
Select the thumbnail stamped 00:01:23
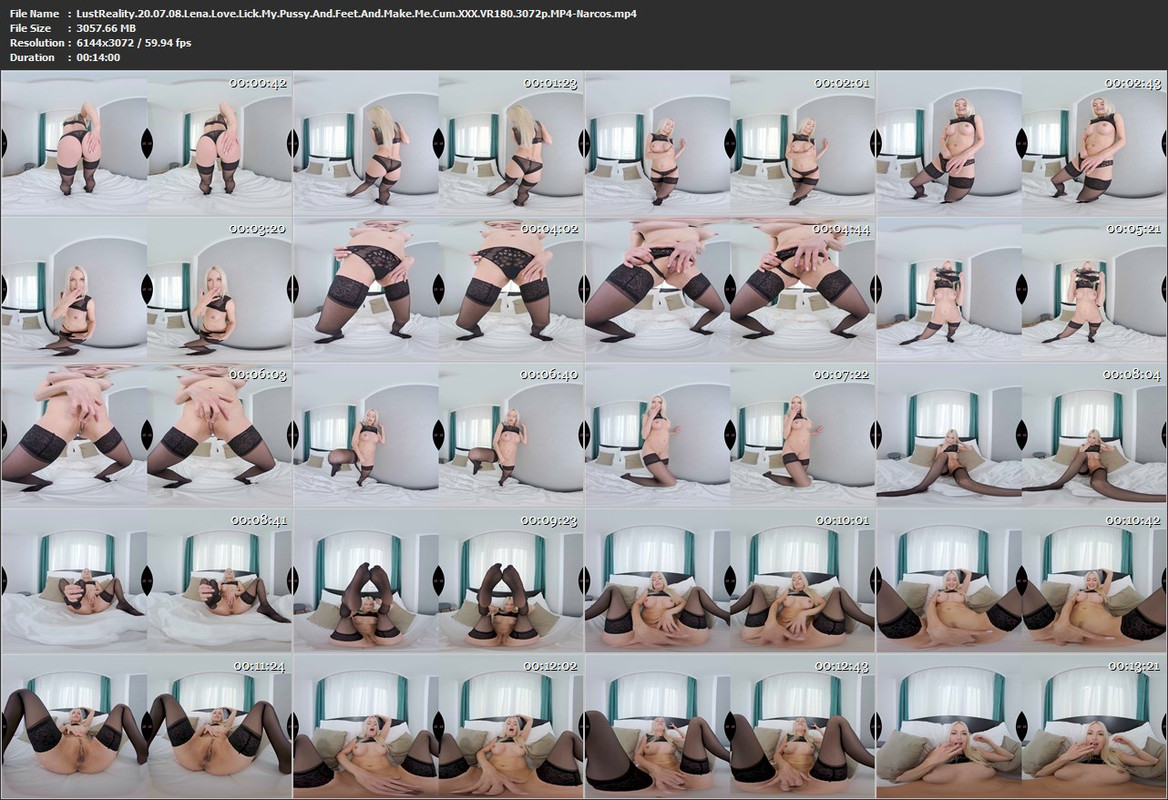coord(438,144)
